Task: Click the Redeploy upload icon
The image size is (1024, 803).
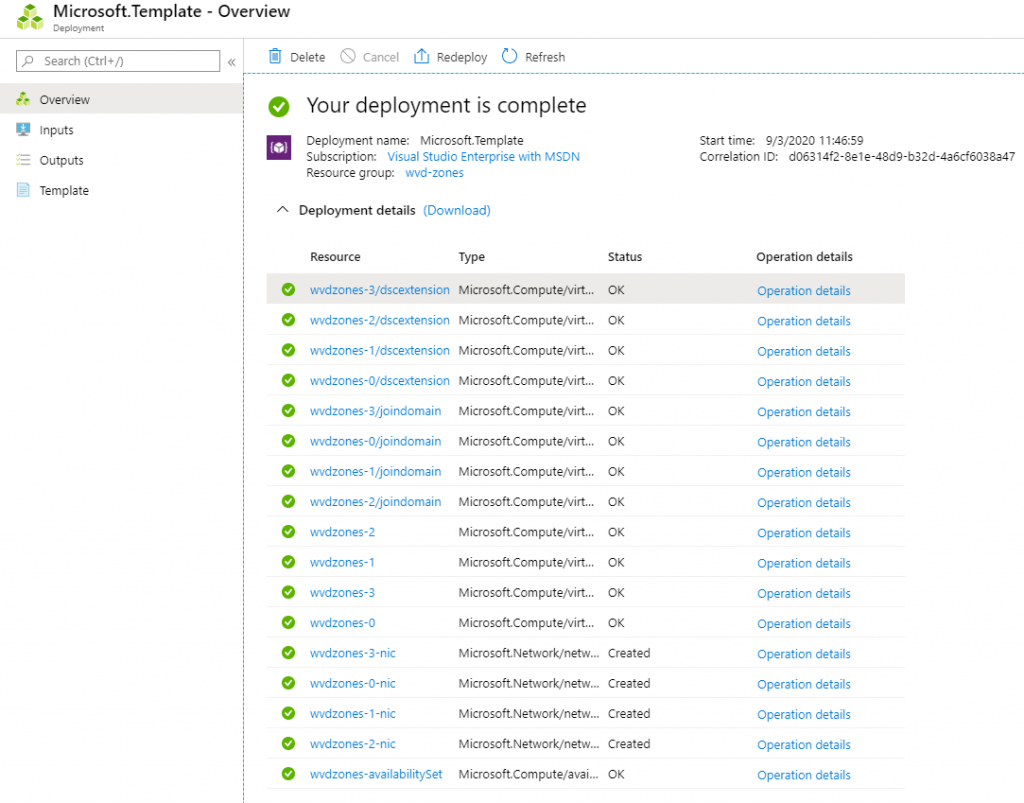Action: [x=421, y=56]
